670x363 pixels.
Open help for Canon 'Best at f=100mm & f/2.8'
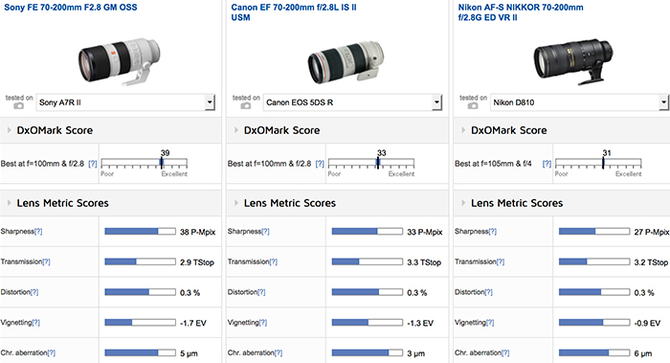[320, 164]
